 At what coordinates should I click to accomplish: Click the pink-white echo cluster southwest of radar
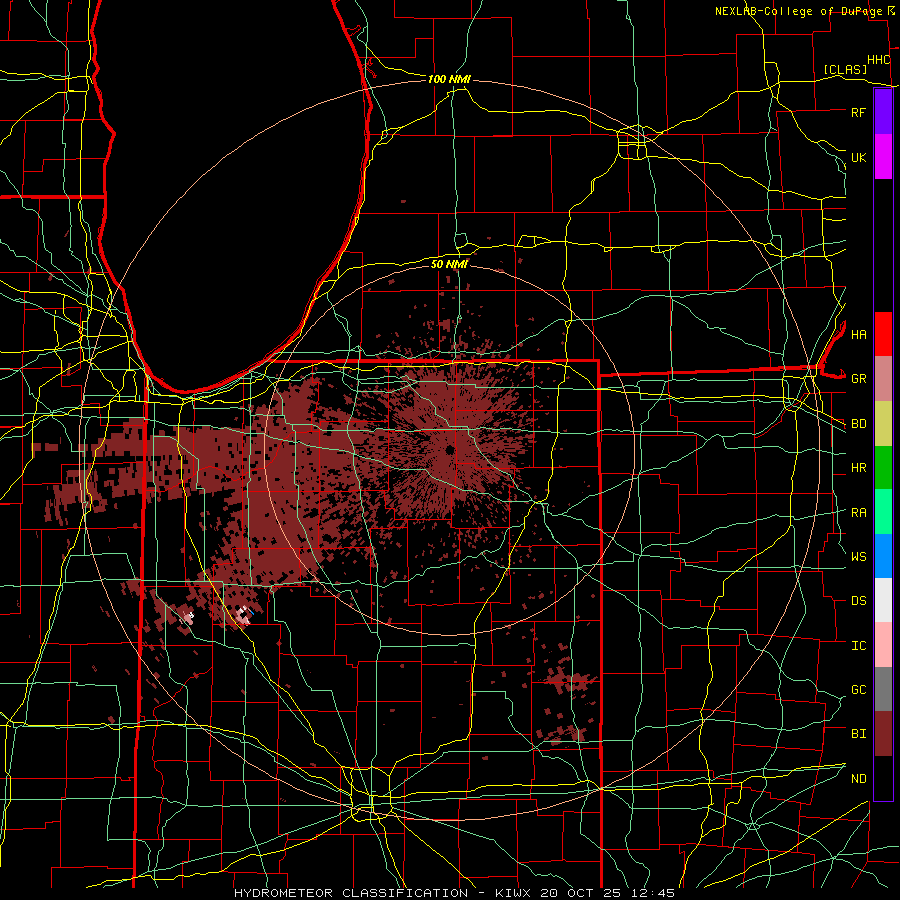pyautogui.click(x=245, y=615)
